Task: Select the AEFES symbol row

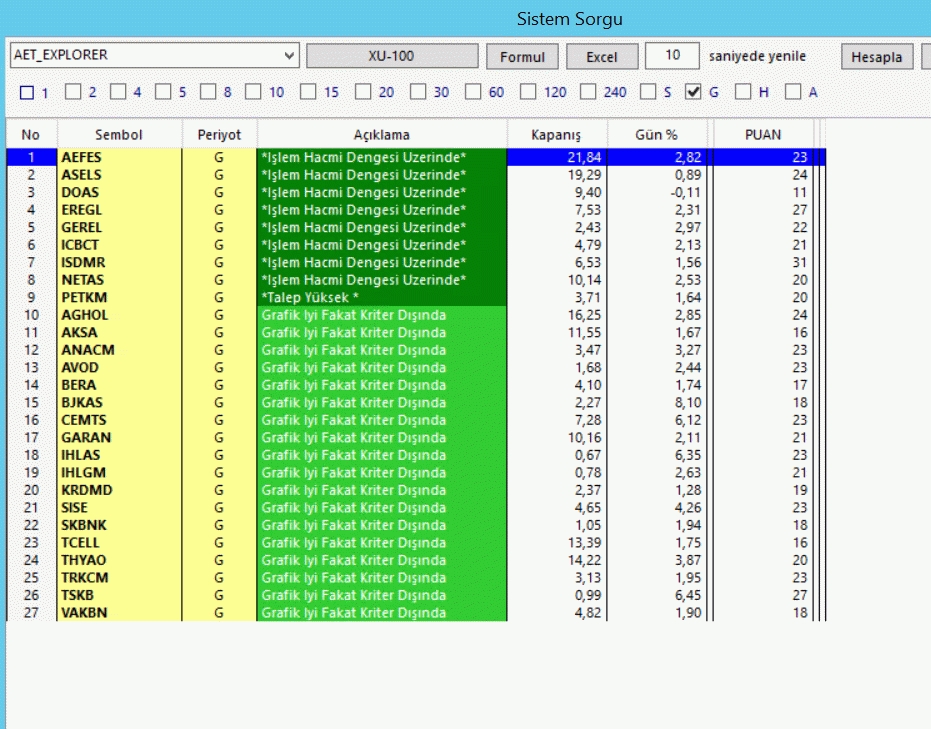Action: [416, 157]
